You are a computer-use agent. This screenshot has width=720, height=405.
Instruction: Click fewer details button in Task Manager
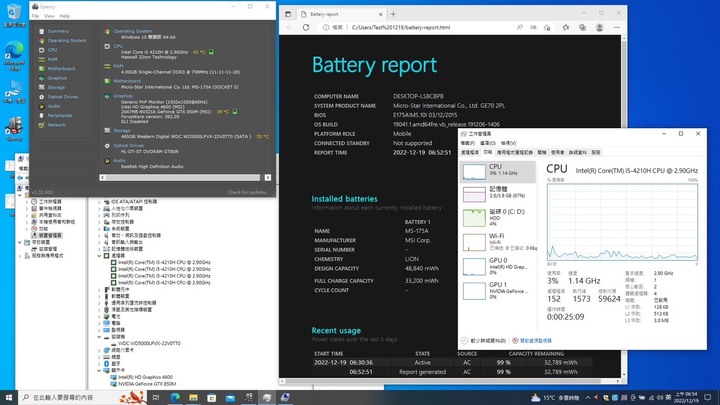tap(484, 341)
